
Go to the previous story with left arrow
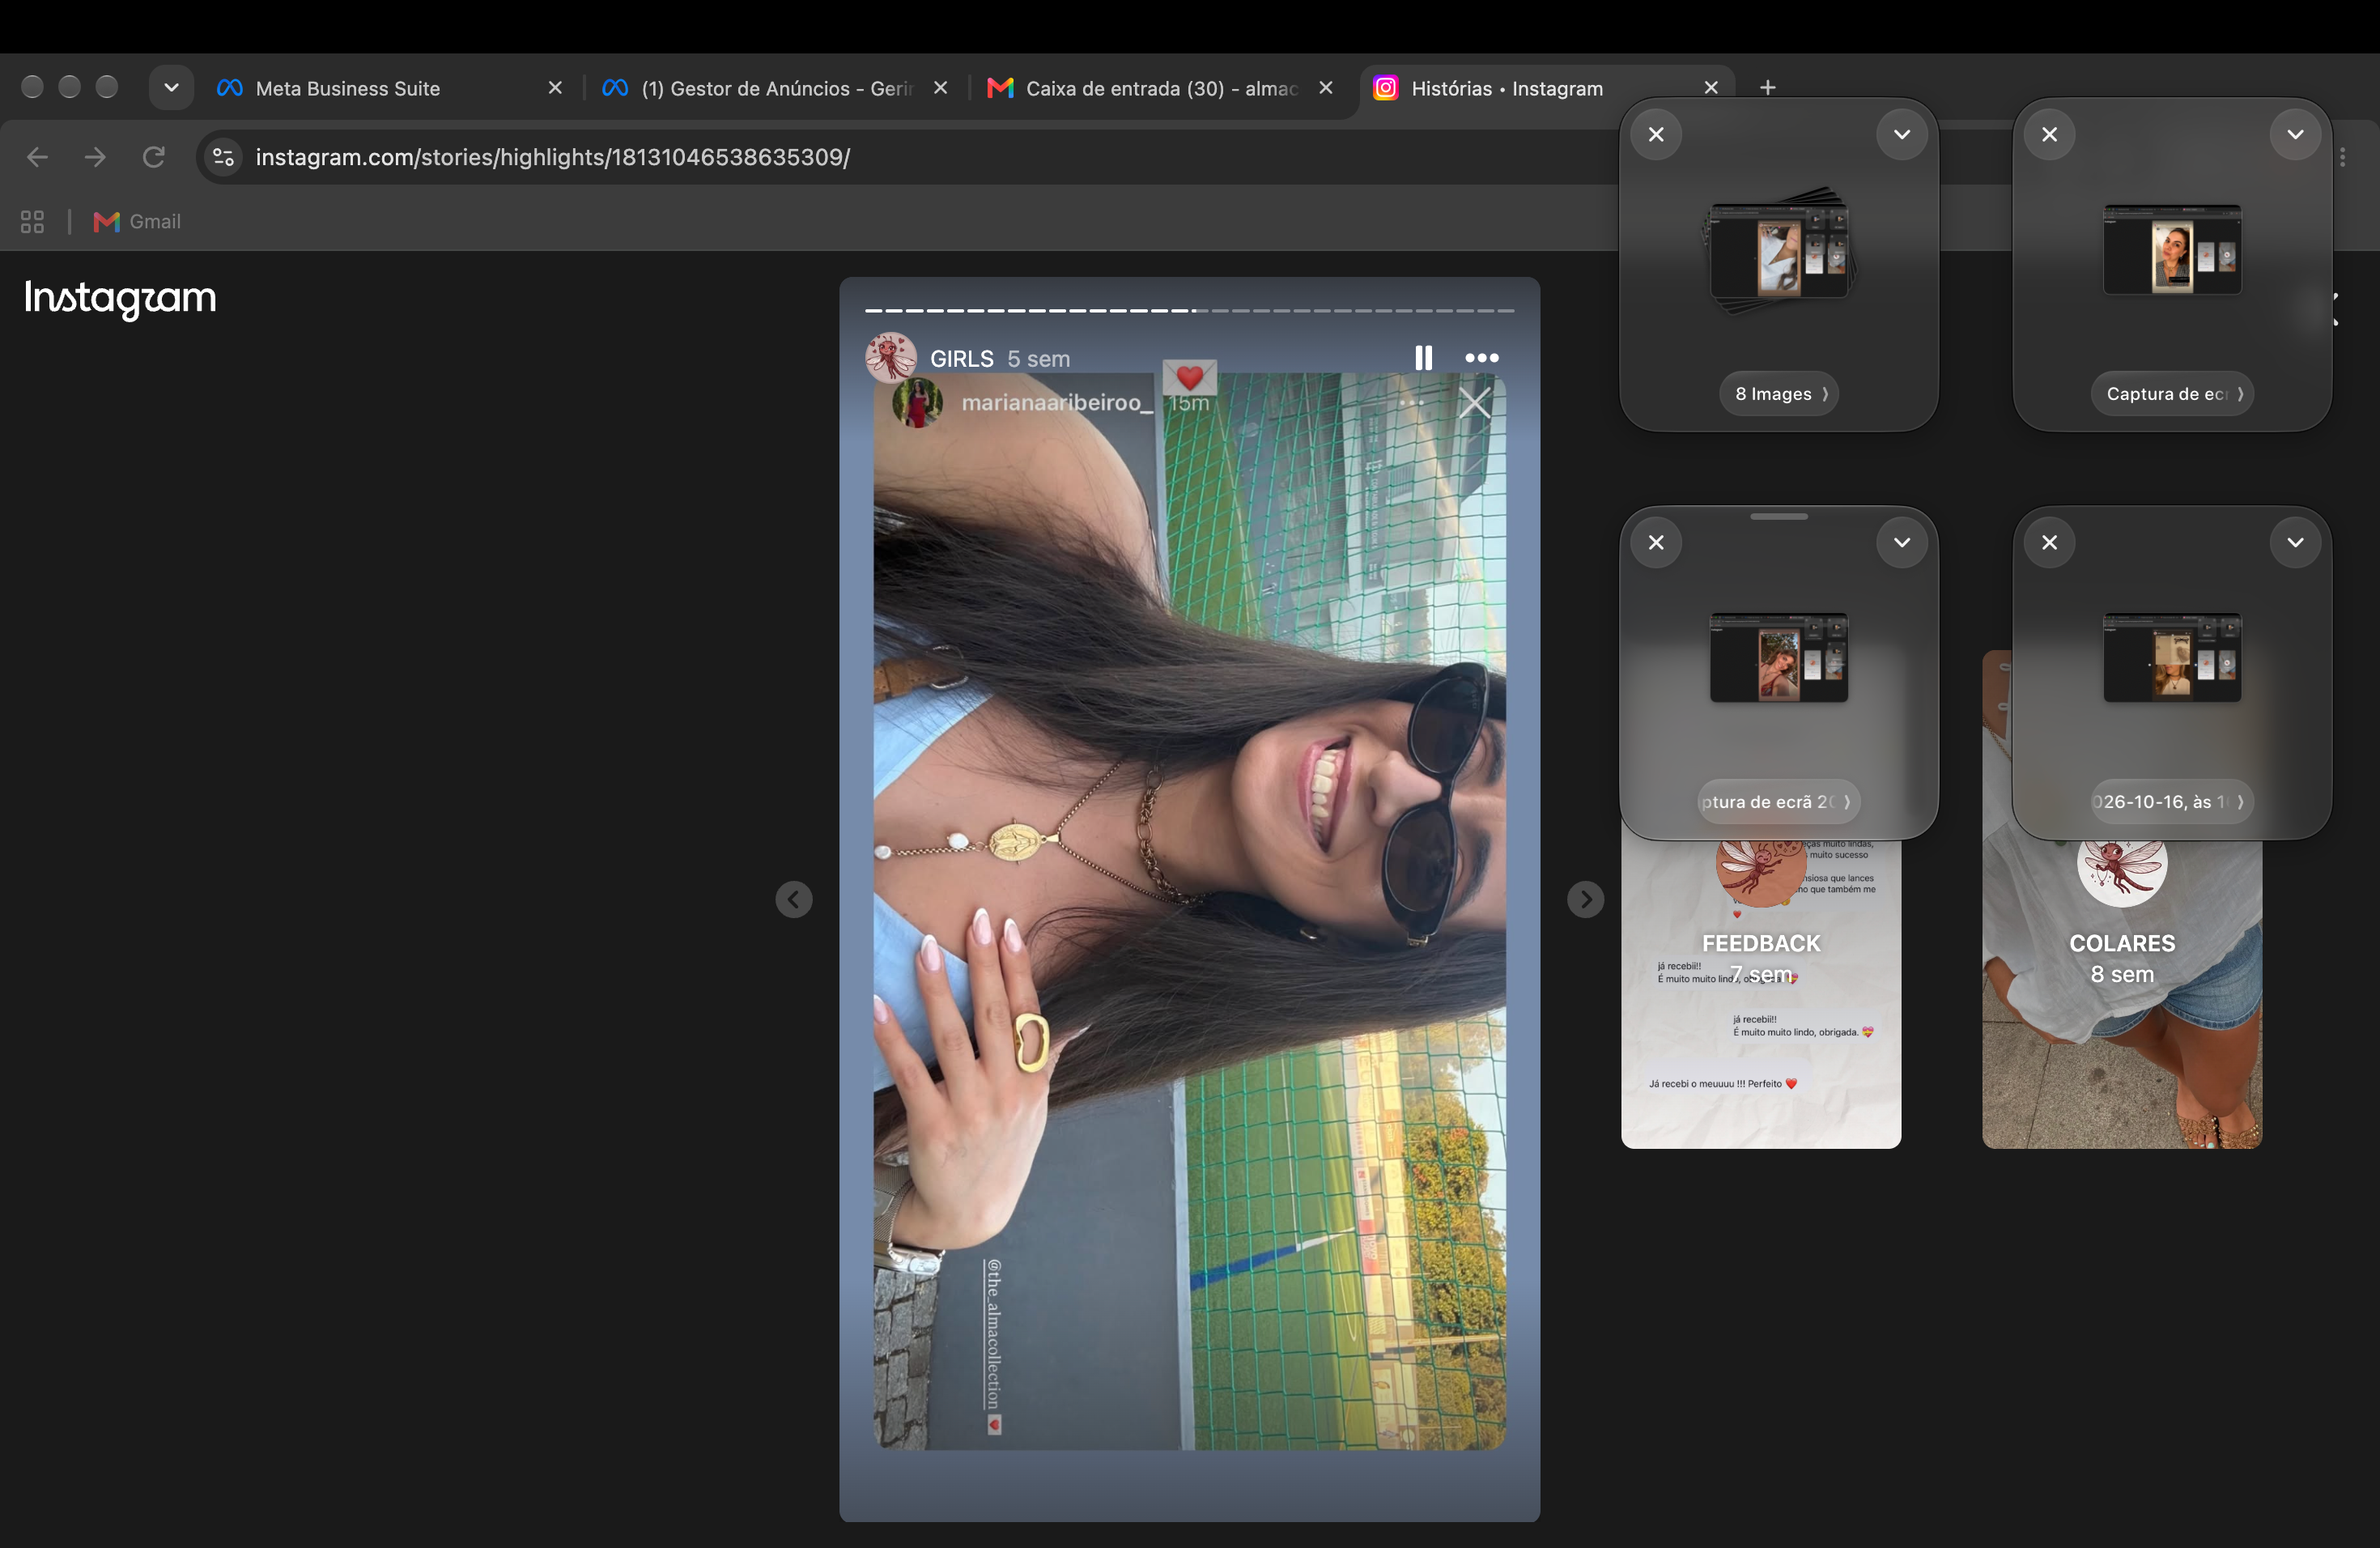coord(794,899)
